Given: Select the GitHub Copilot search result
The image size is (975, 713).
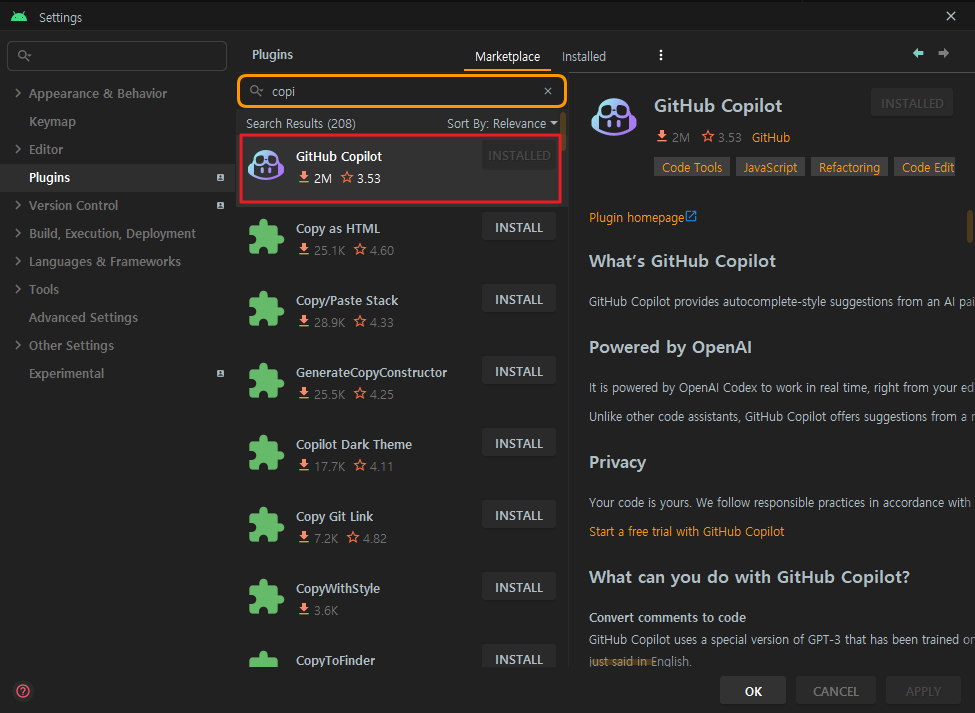Looking at the screenshot, I should click(x=401, y=168).
